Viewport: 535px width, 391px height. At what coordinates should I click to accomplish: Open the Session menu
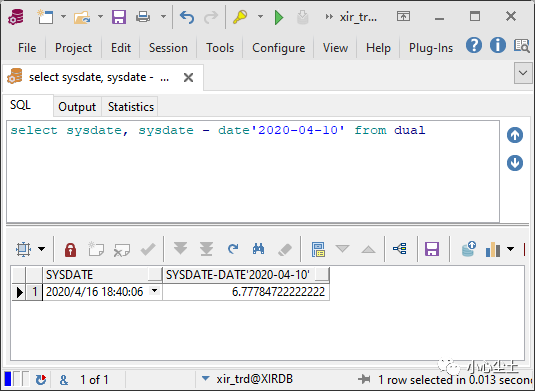[x=168, y=48]
